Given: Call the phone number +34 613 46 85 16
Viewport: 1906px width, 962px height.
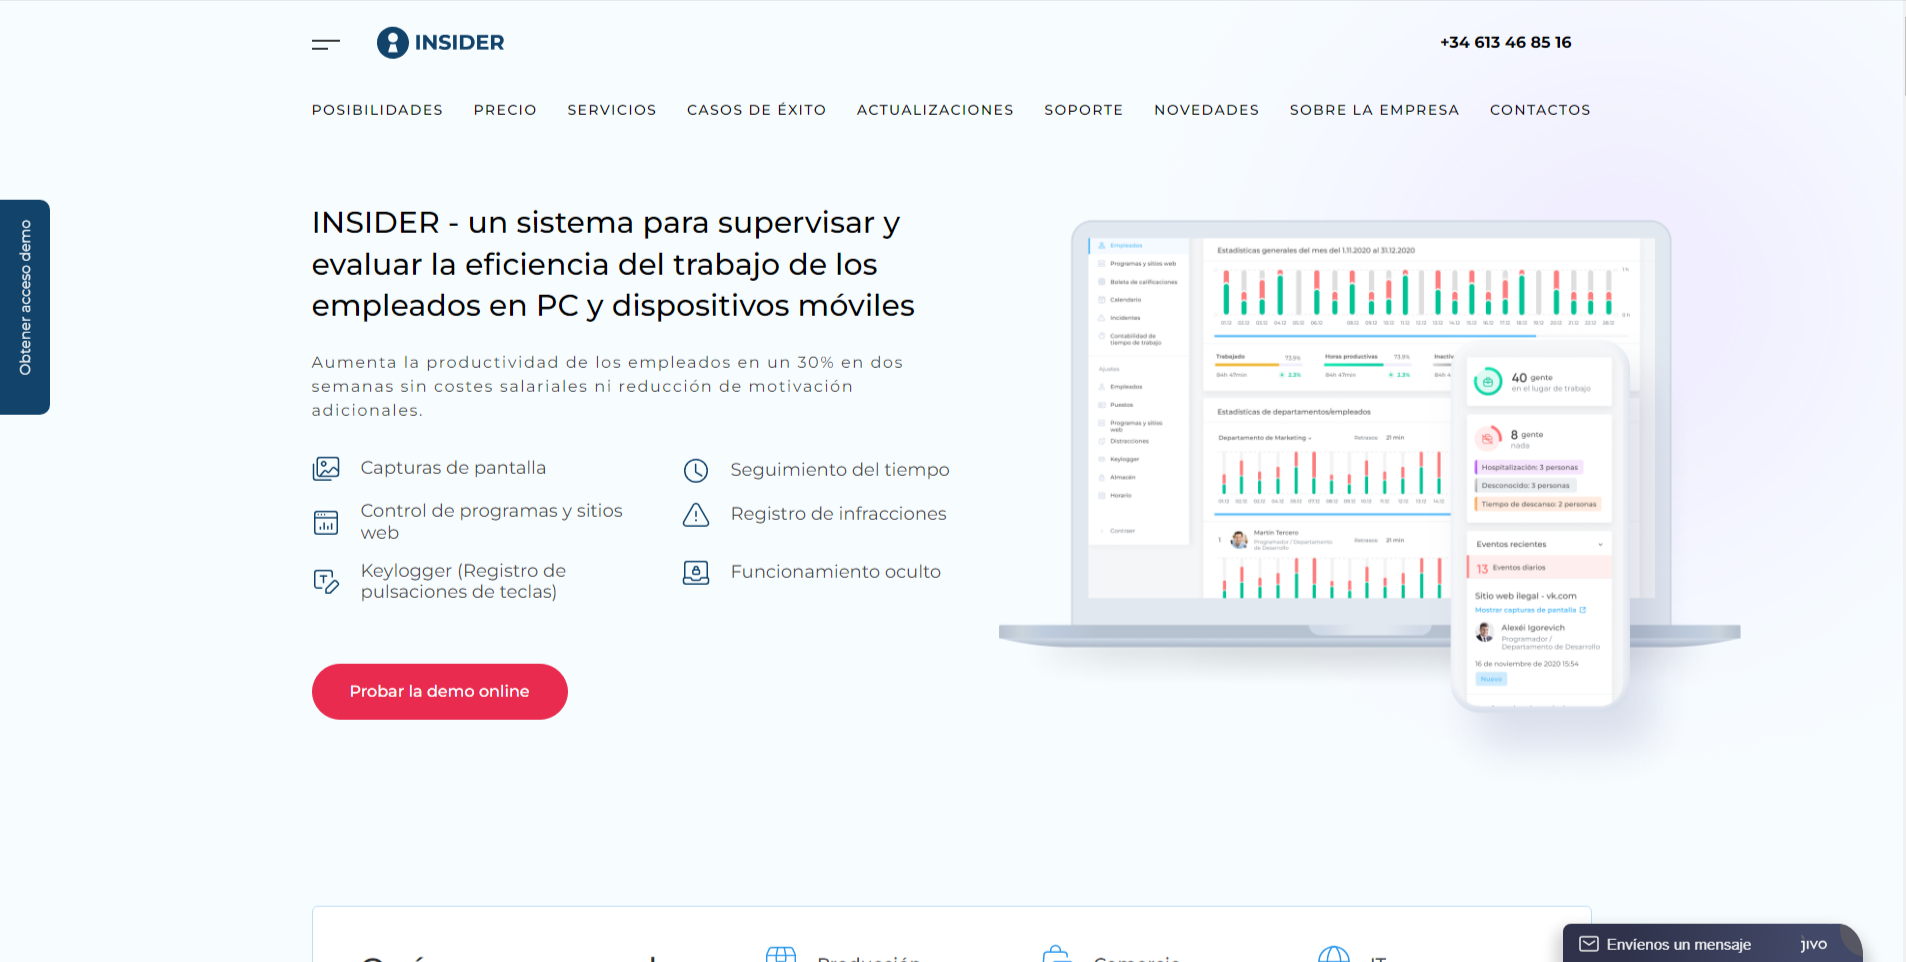Looking at the screenshot, I should (x=1505, y=42).
